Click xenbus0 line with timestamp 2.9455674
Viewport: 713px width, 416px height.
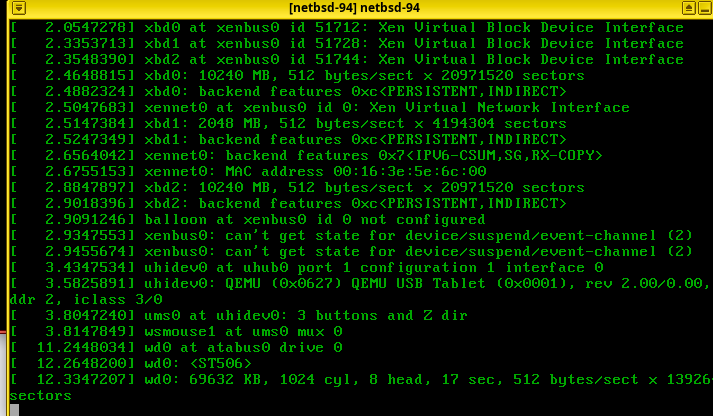[351, 251]
